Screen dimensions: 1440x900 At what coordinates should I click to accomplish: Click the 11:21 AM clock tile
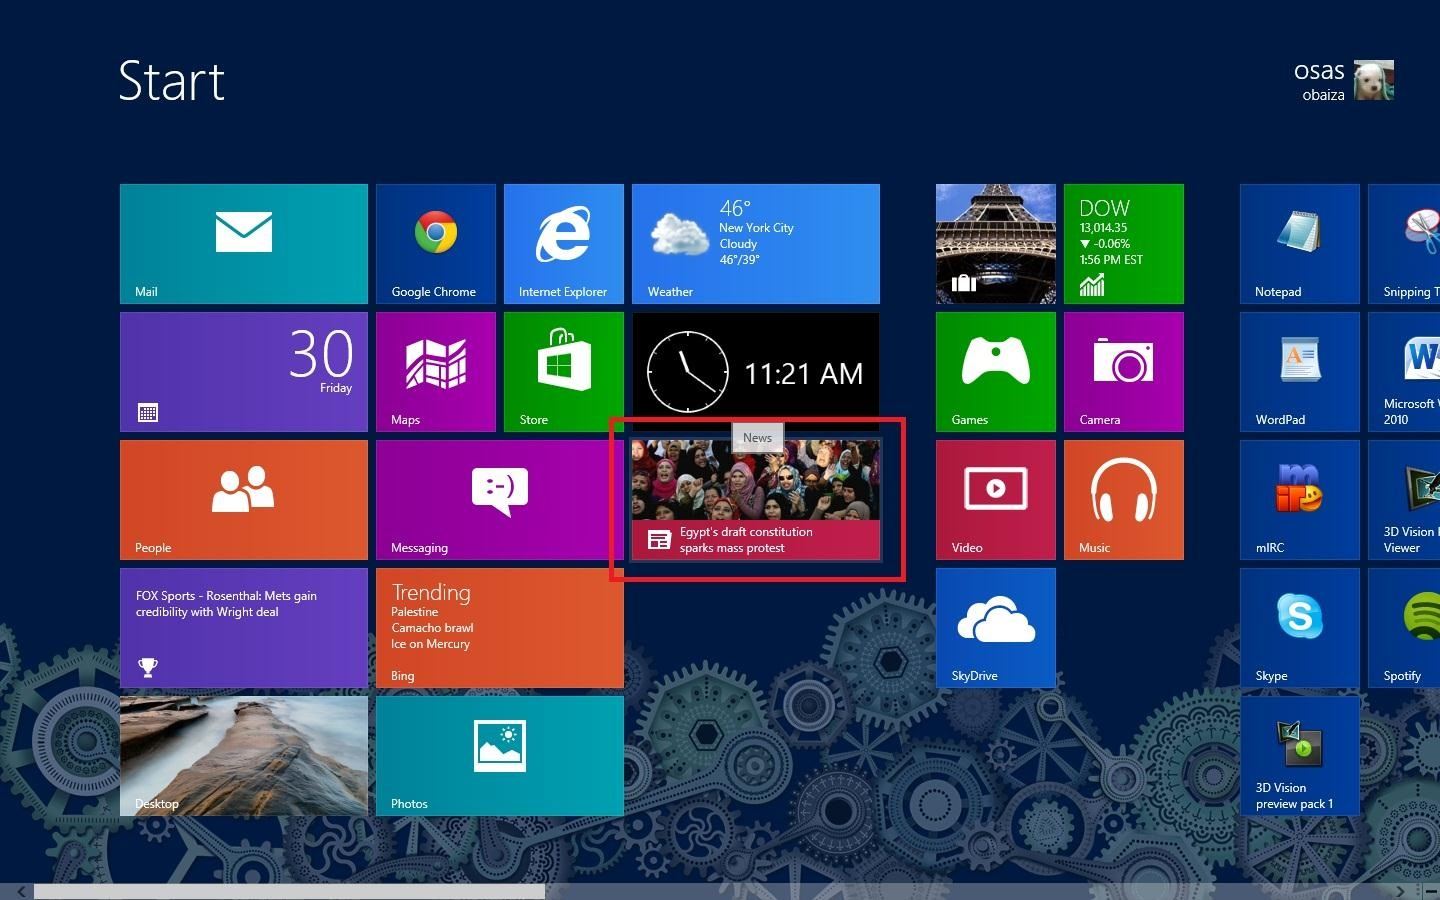pos(756,372)
